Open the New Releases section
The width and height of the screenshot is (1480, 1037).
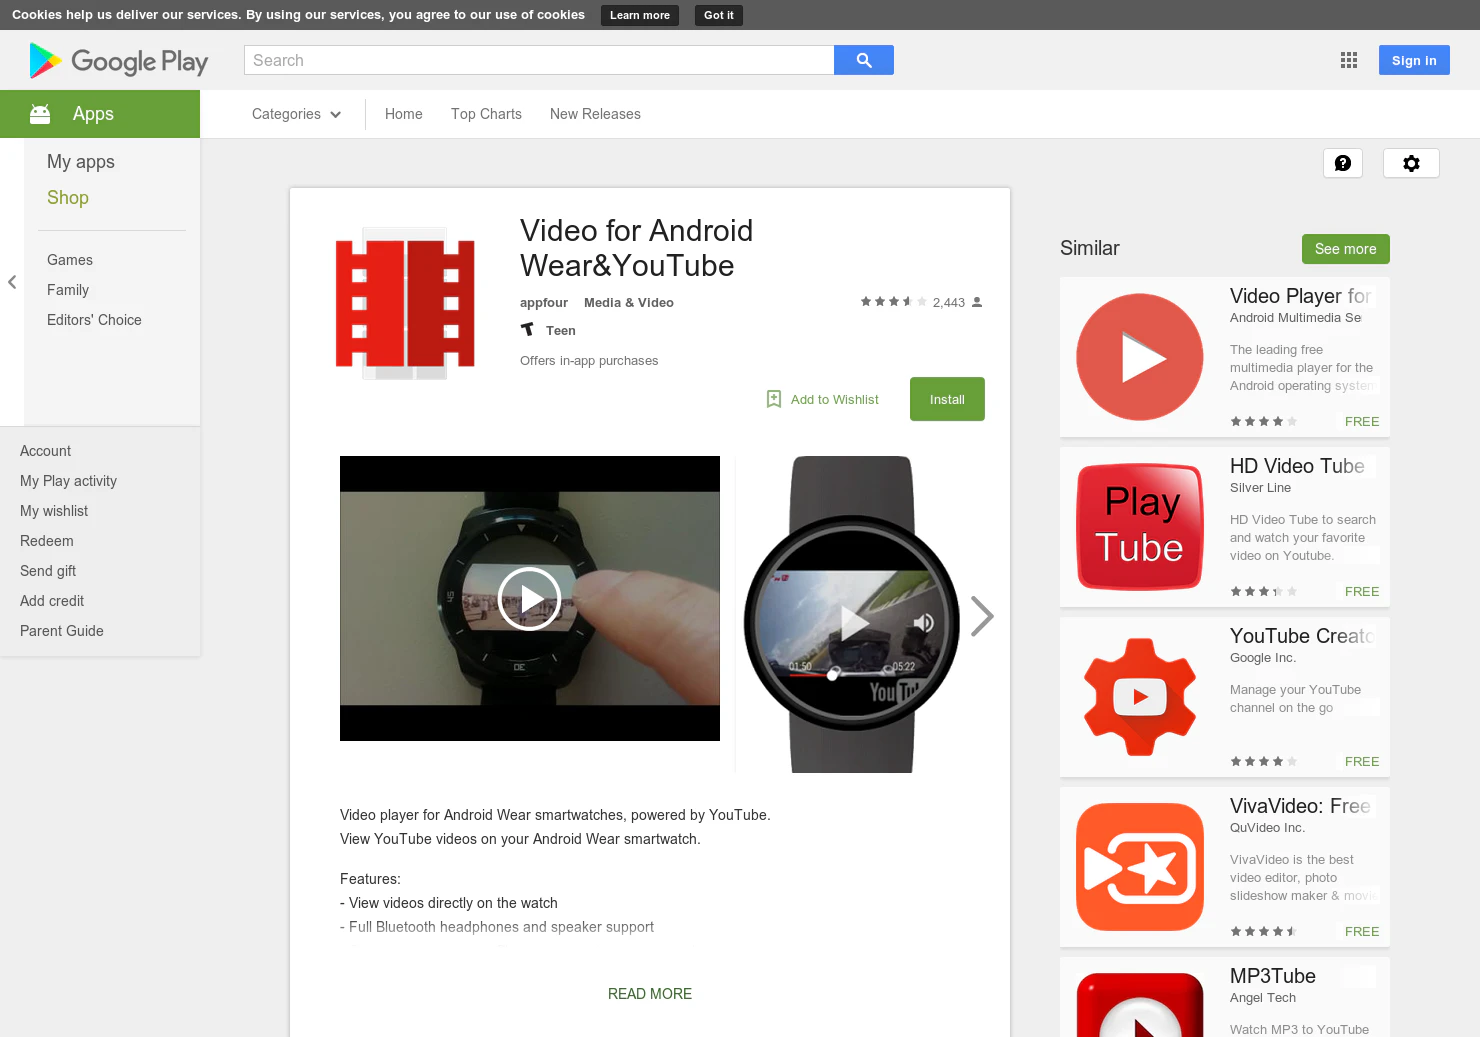(595, 114)
